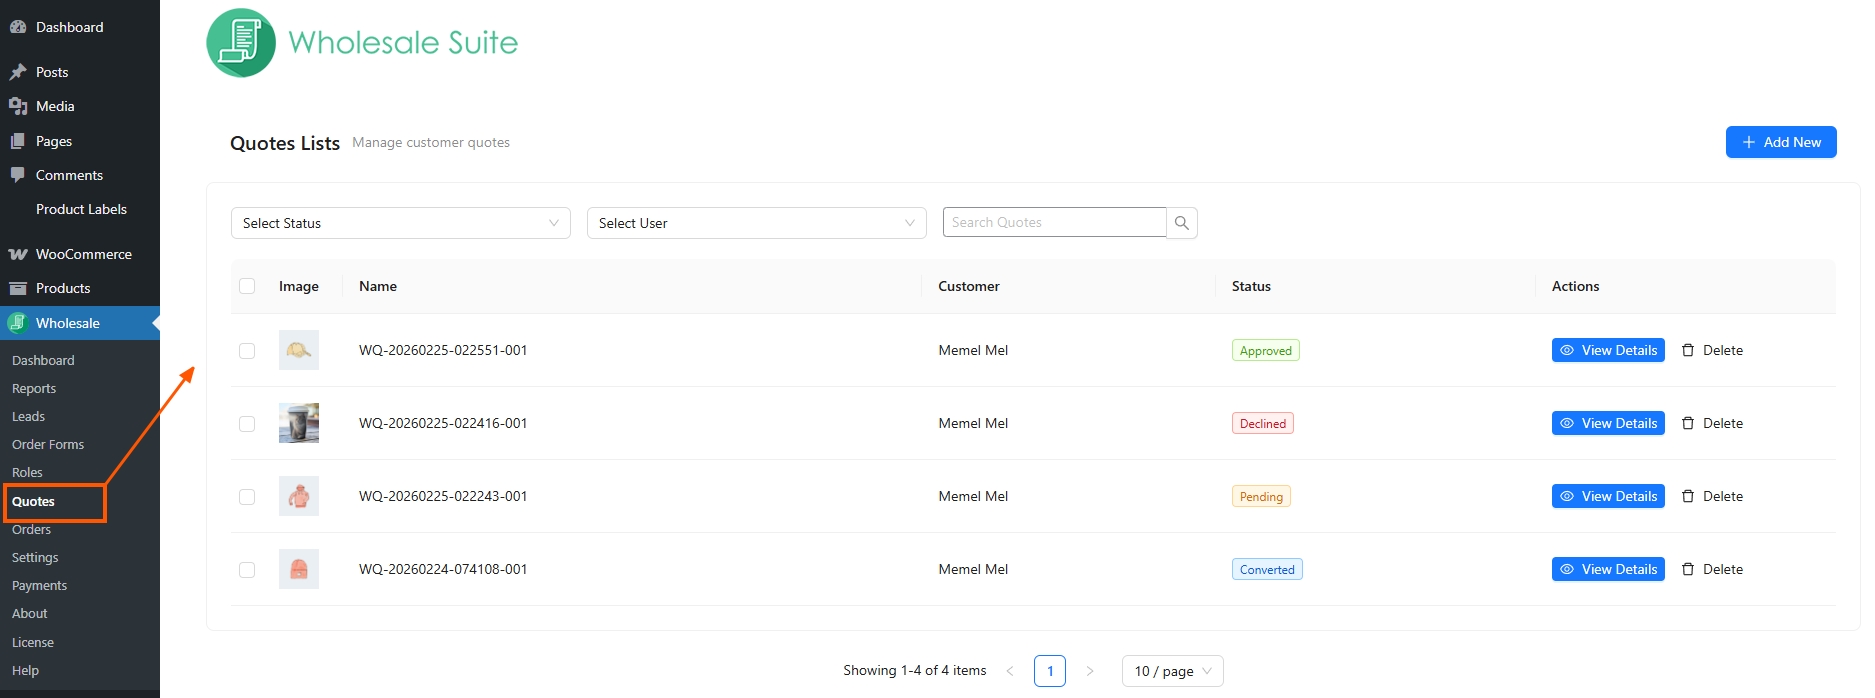Click the Search Quotes input field
This screenshot has width=1875, height=698.
[1054, 222]
